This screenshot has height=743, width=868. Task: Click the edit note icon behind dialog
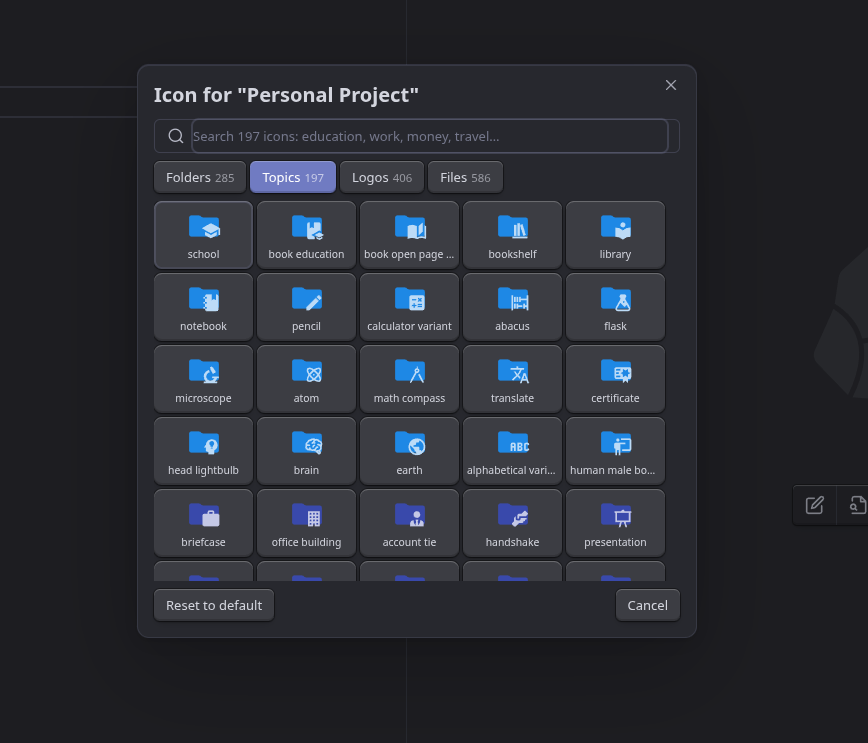[x=814, y=505]
